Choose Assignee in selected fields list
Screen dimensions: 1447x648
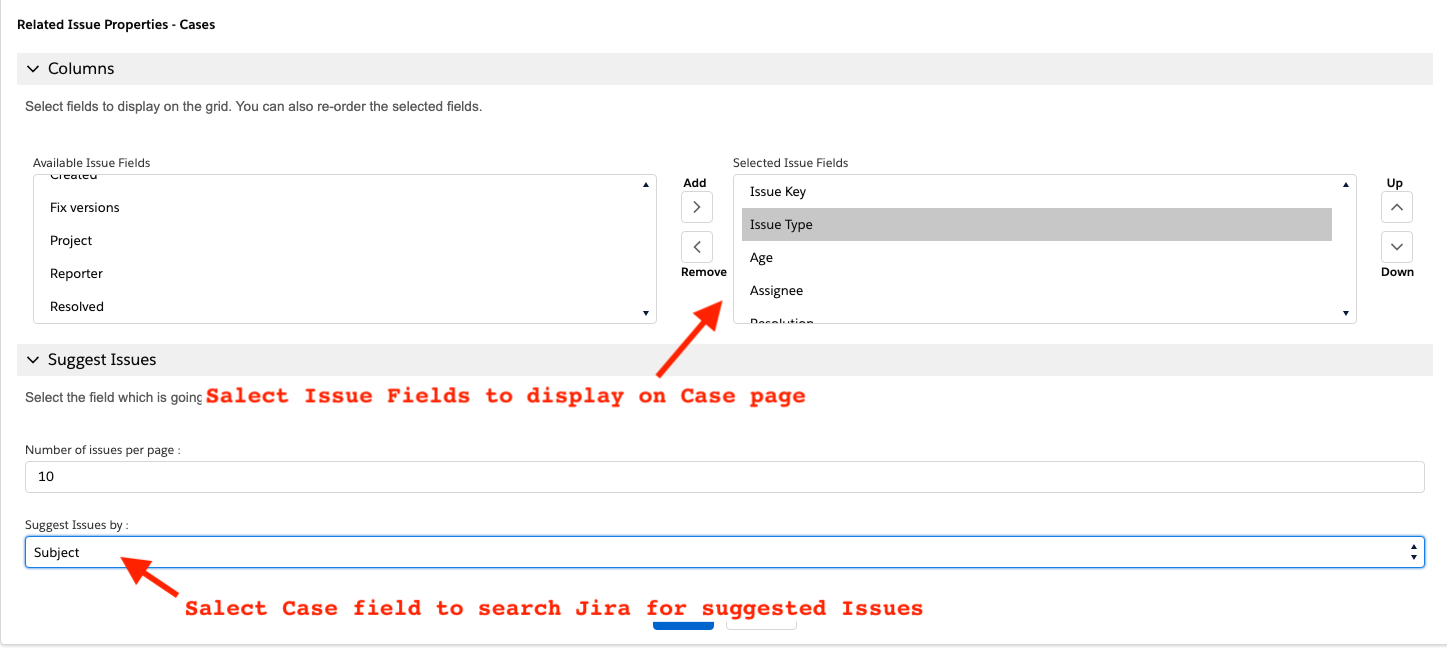pos(777,291)
